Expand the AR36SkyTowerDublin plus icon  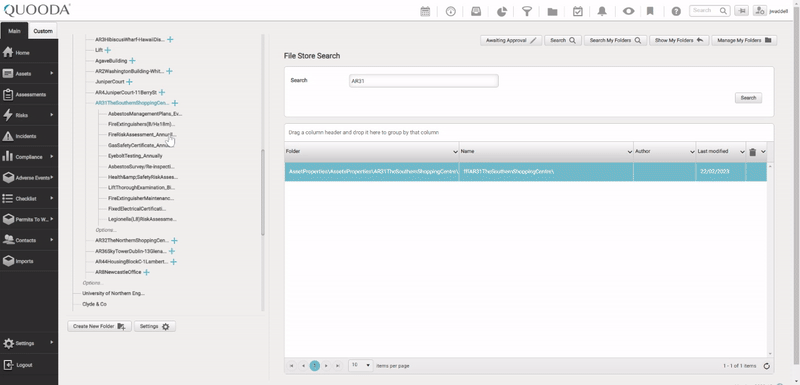[x=172, y=251]
